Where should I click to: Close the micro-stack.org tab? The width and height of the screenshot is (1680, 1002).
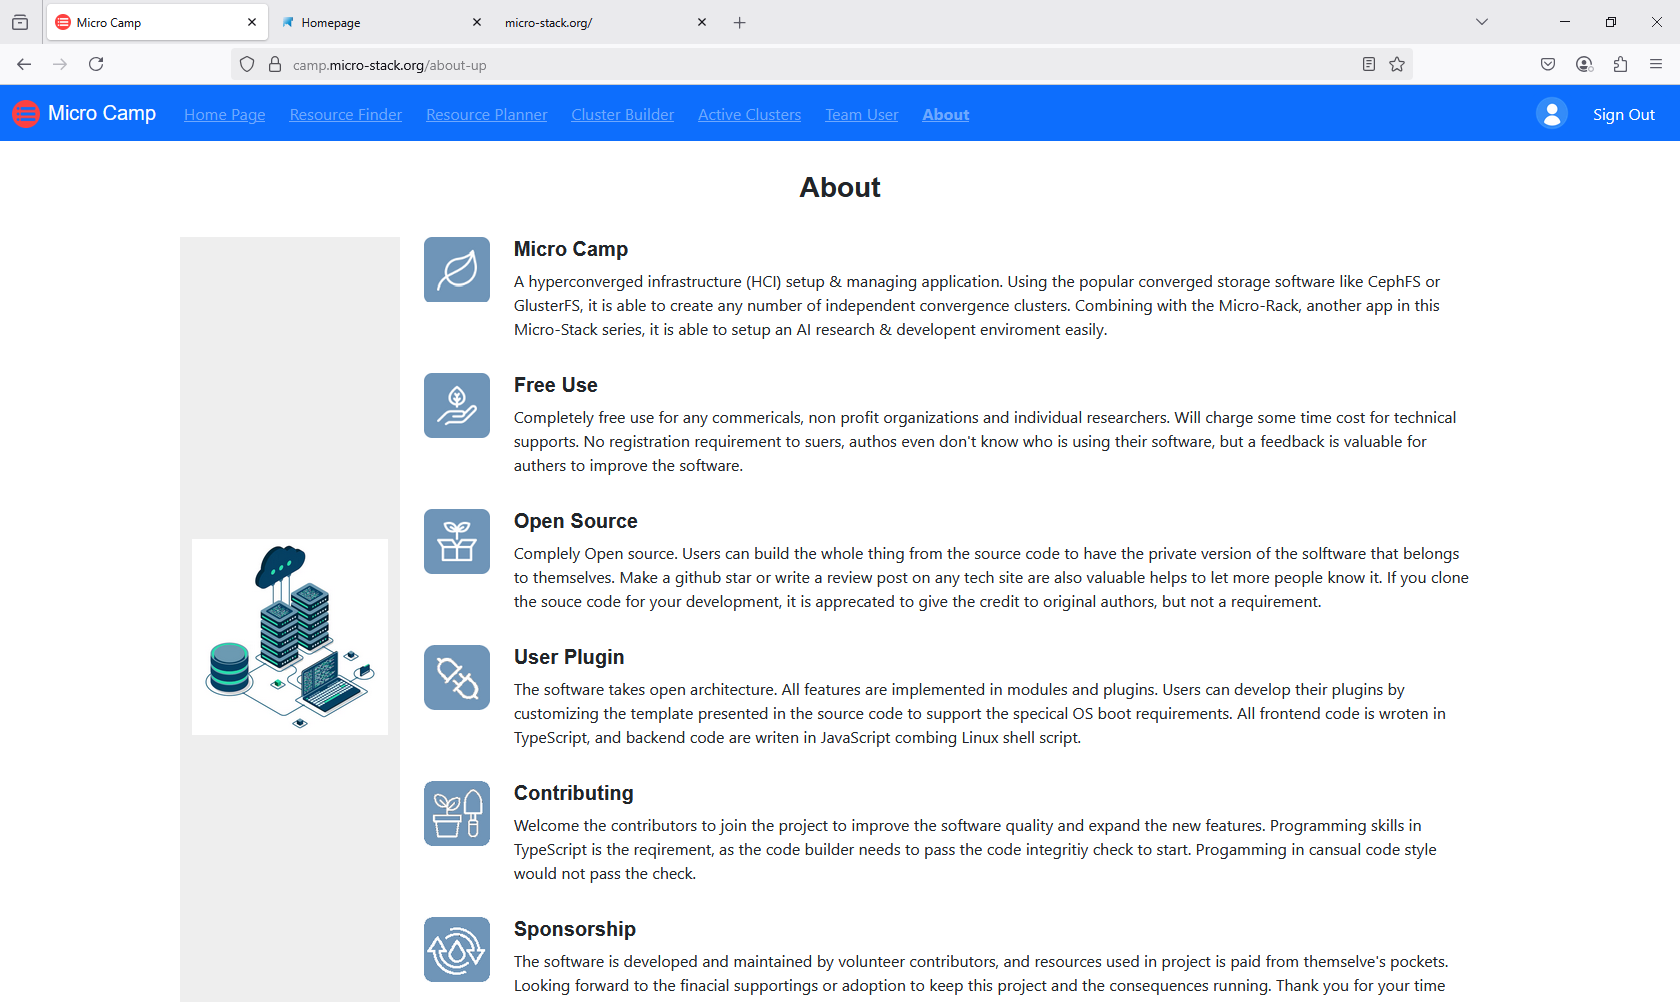point(702,22)
